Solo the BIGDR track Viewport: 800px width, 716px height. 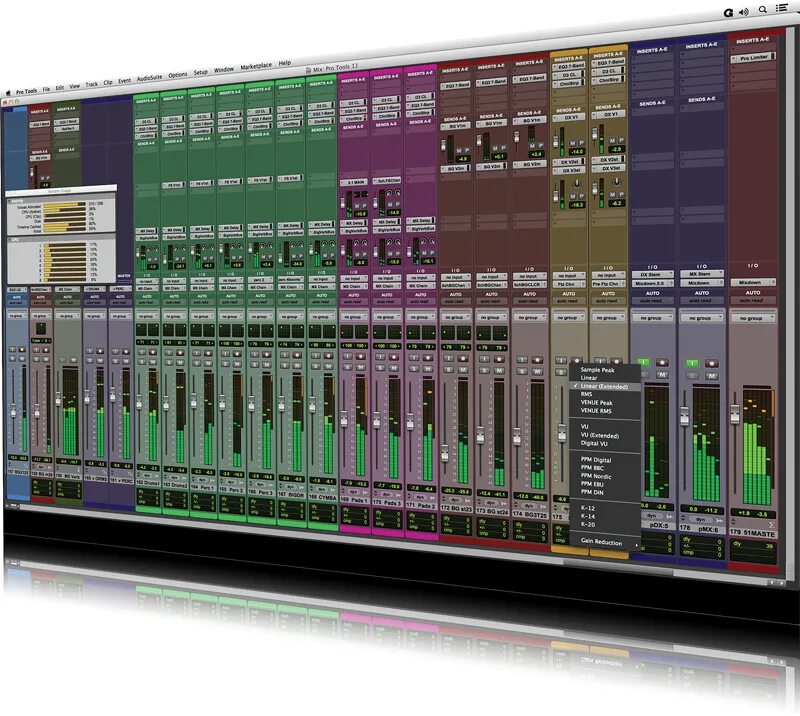[284, 364]
